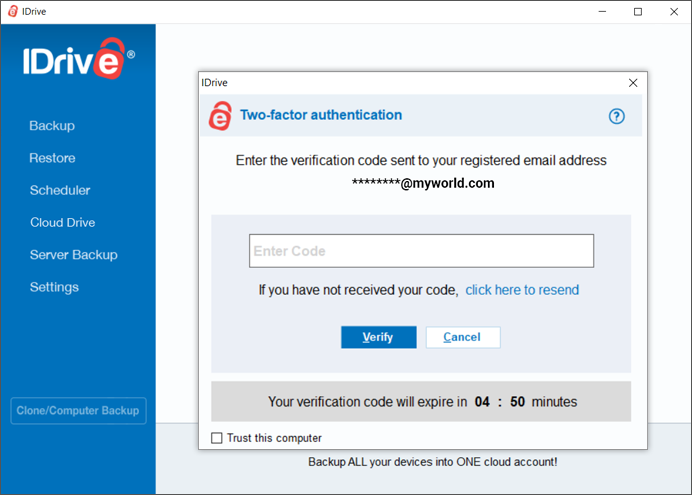Screen dimensions: 692x495
Task: Maximize the IDrive main window
Action: [638, 12]
